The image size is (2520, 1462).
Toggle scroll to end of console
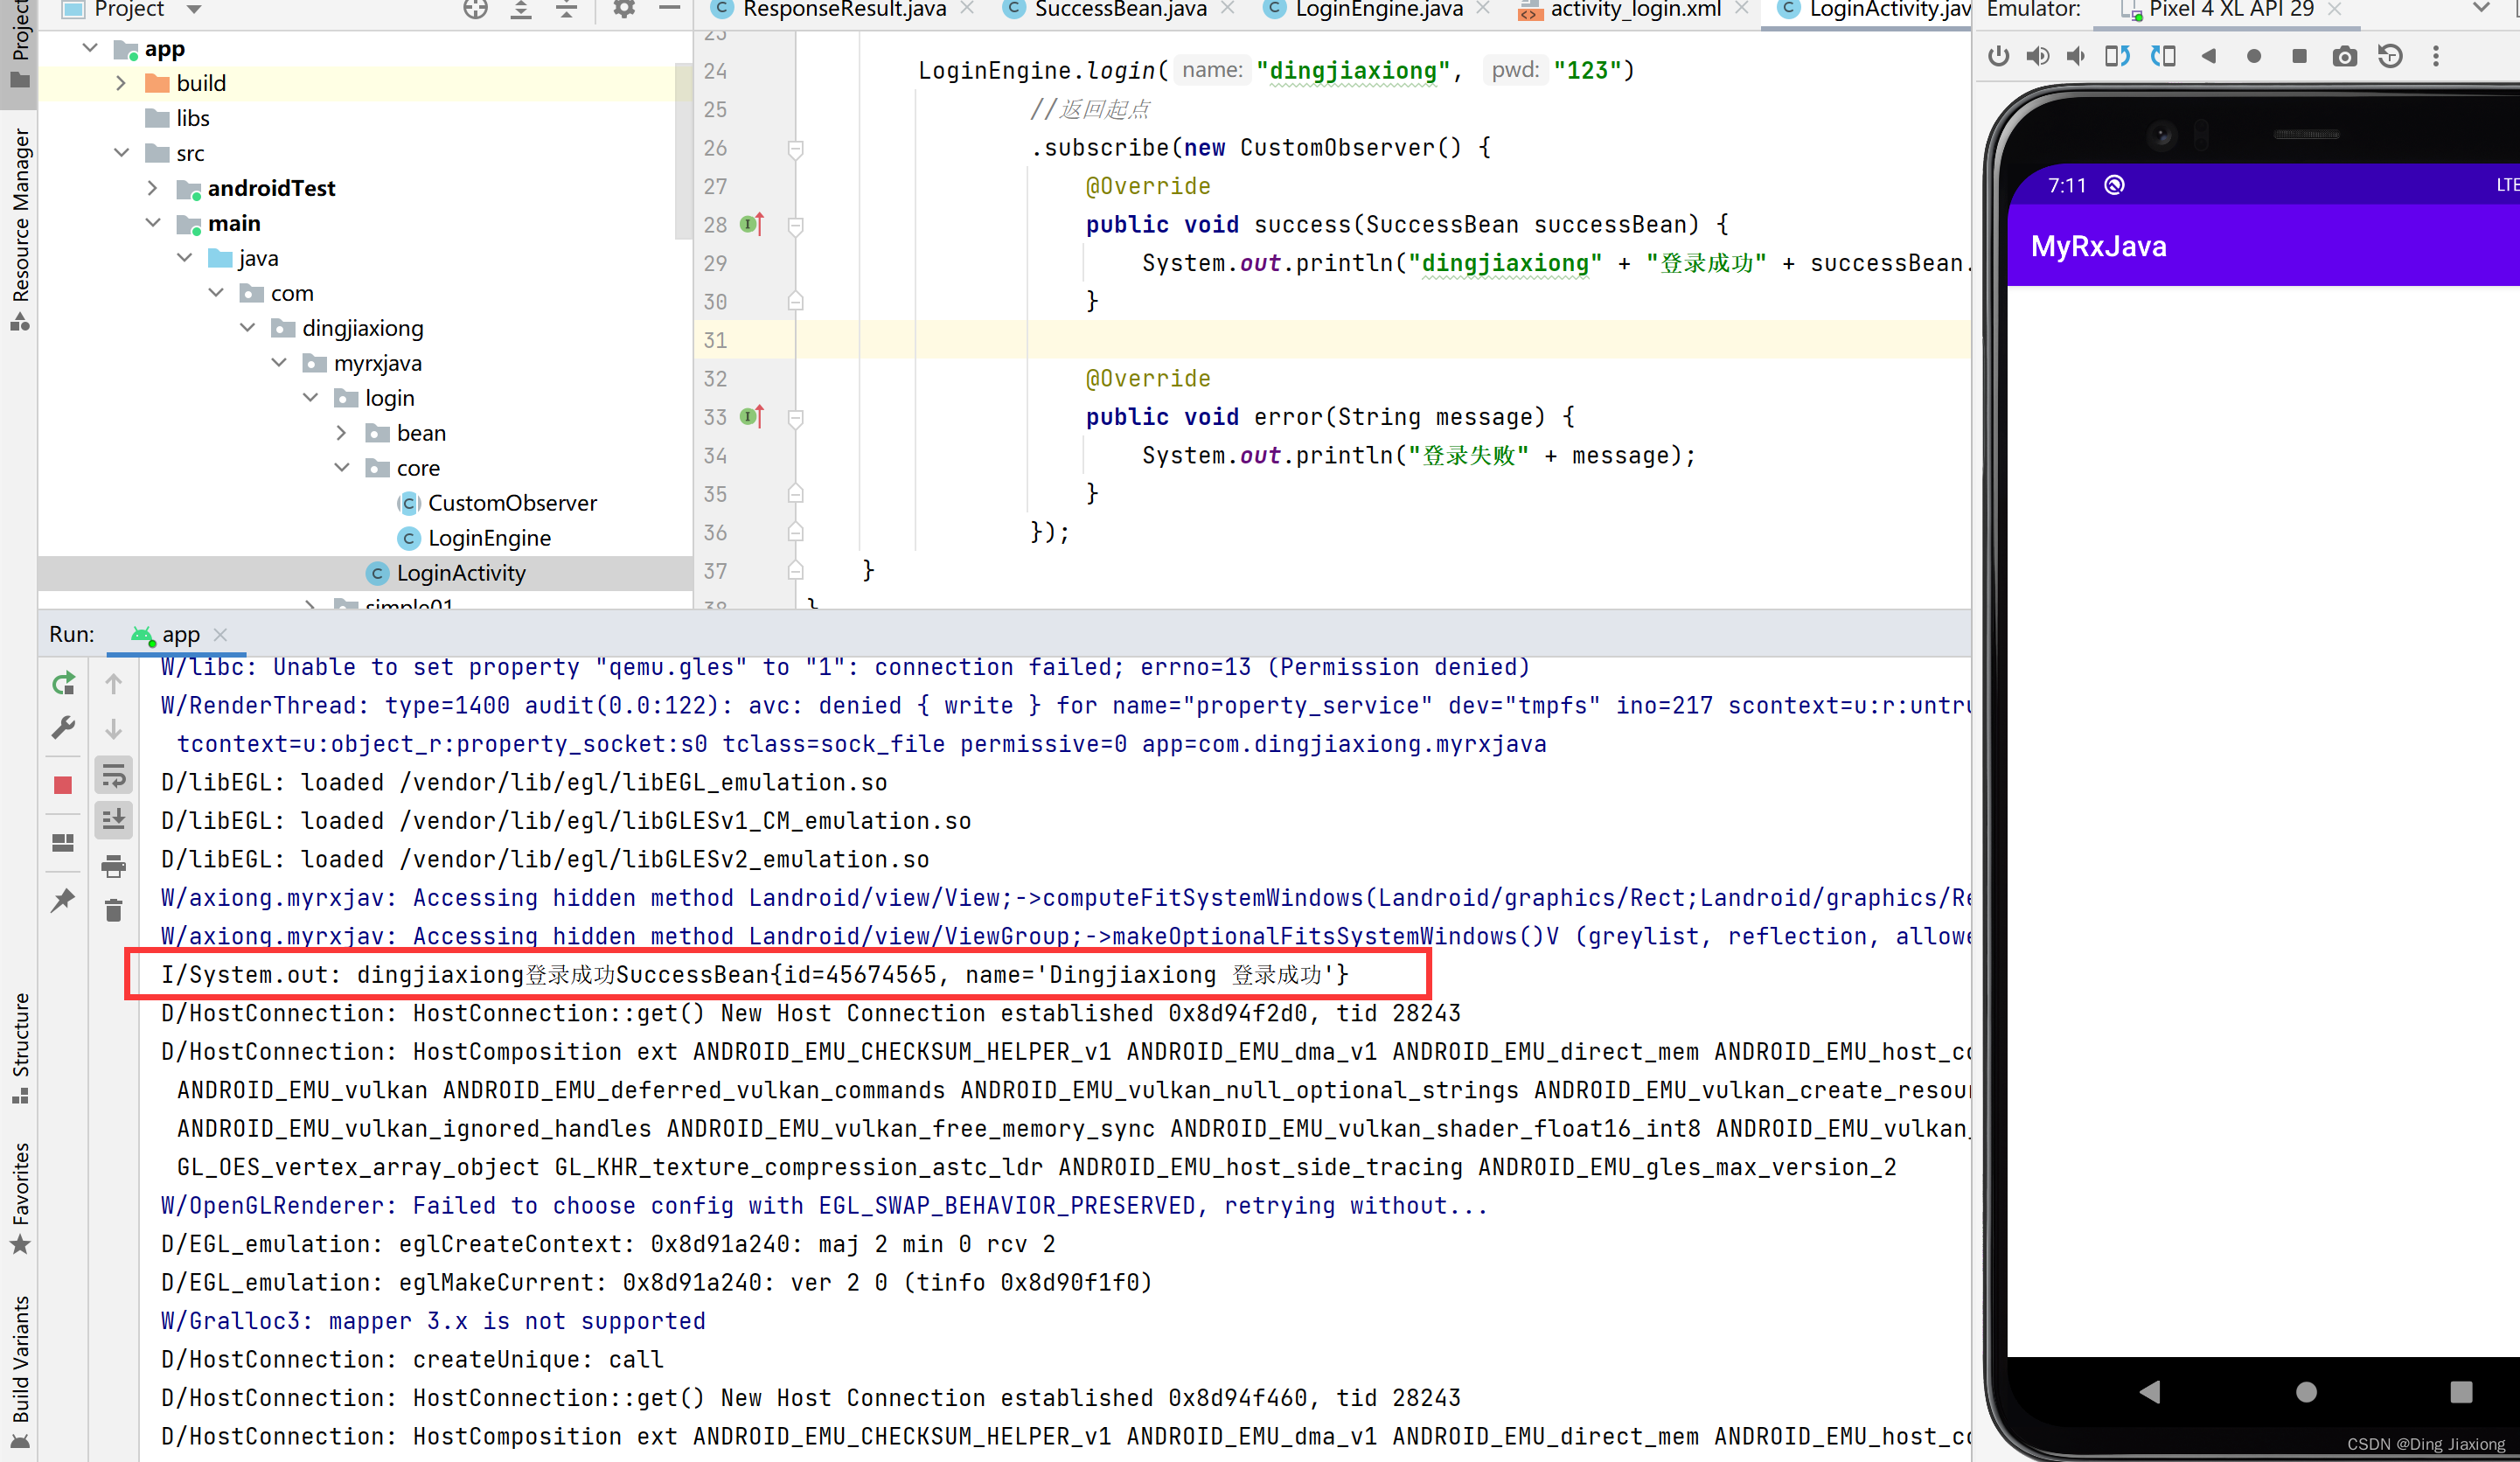coord(114,820)
